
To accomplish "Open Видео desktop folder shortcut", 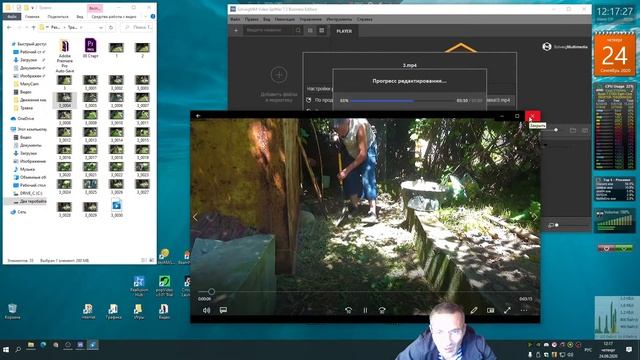I will (164, 311).
